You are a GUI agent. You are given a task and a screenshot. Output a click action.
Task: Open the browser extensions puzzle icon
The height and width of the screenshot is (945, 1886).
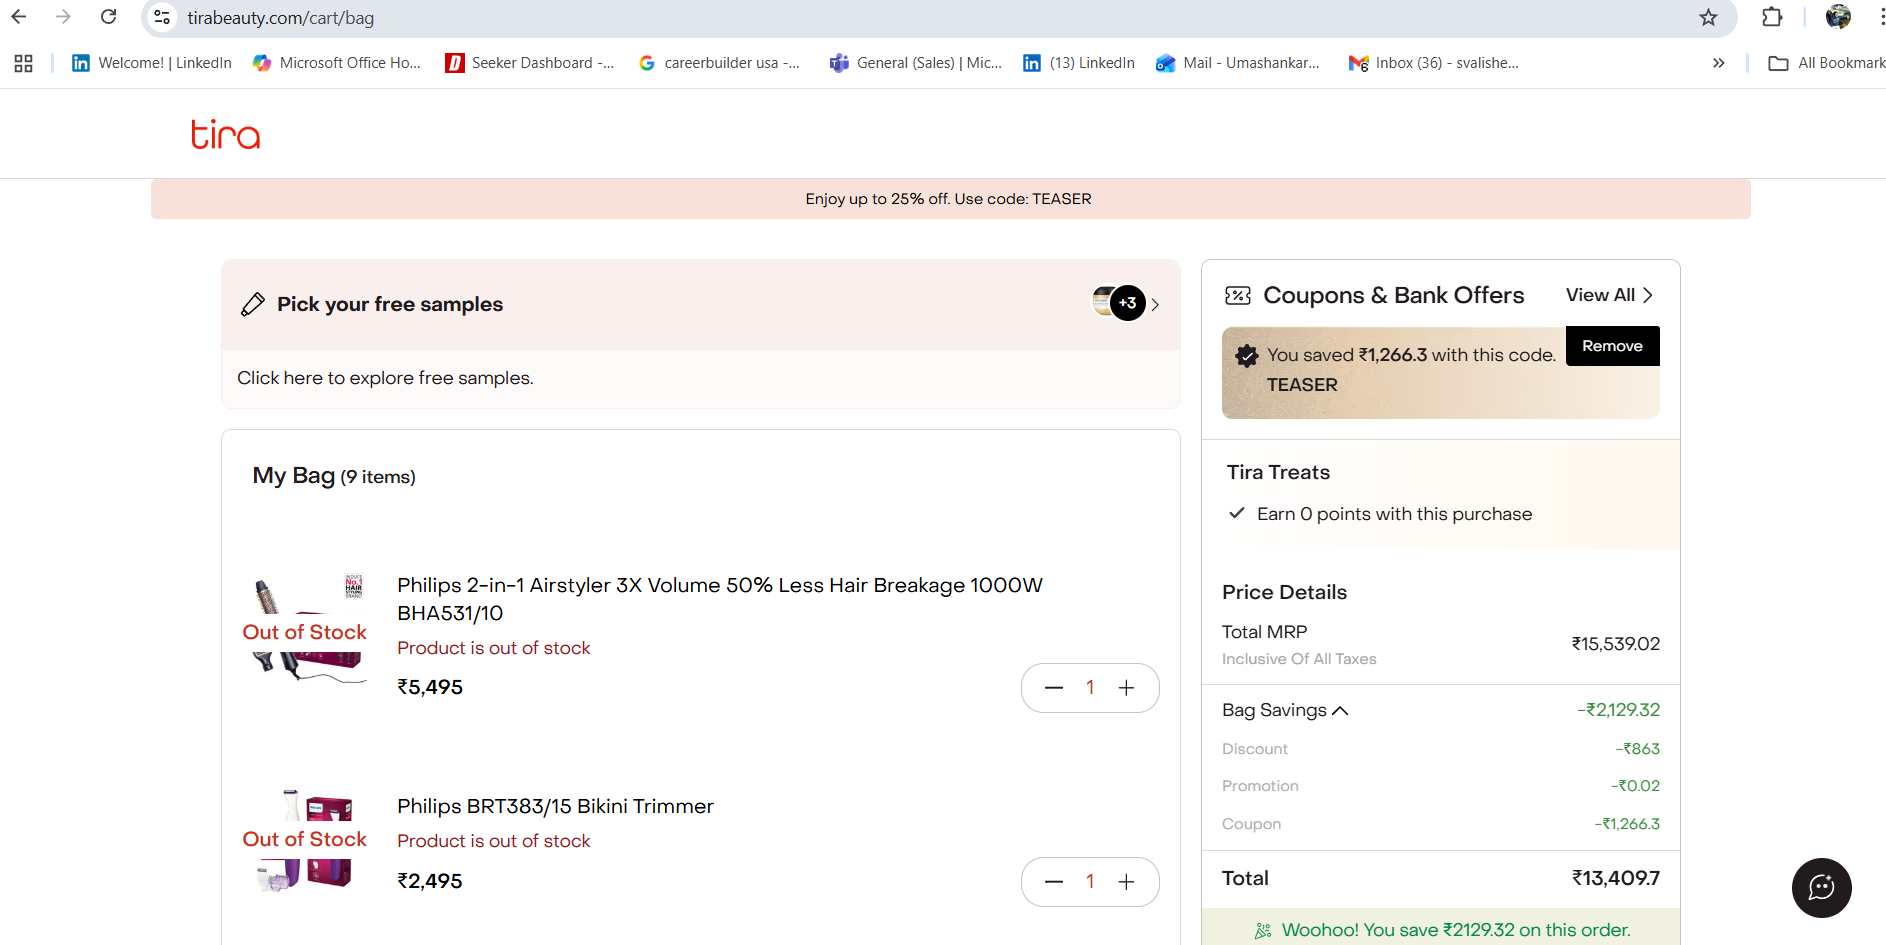click(x=1772, y=17)
